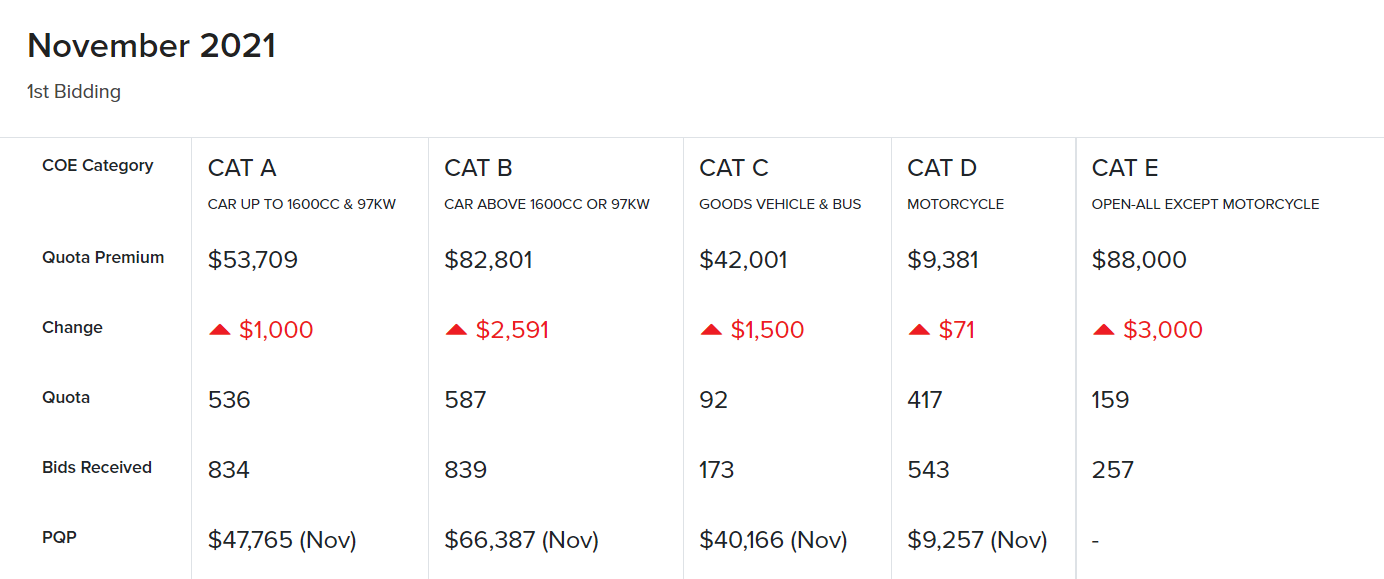1384x579 pixels.
Task: Select the CAT E column header
Action: tap(1125, 168)
